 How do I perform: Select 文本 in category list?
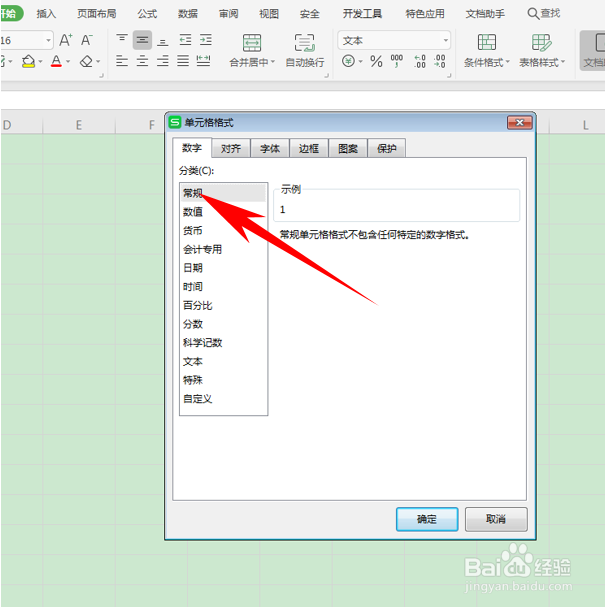223,362
